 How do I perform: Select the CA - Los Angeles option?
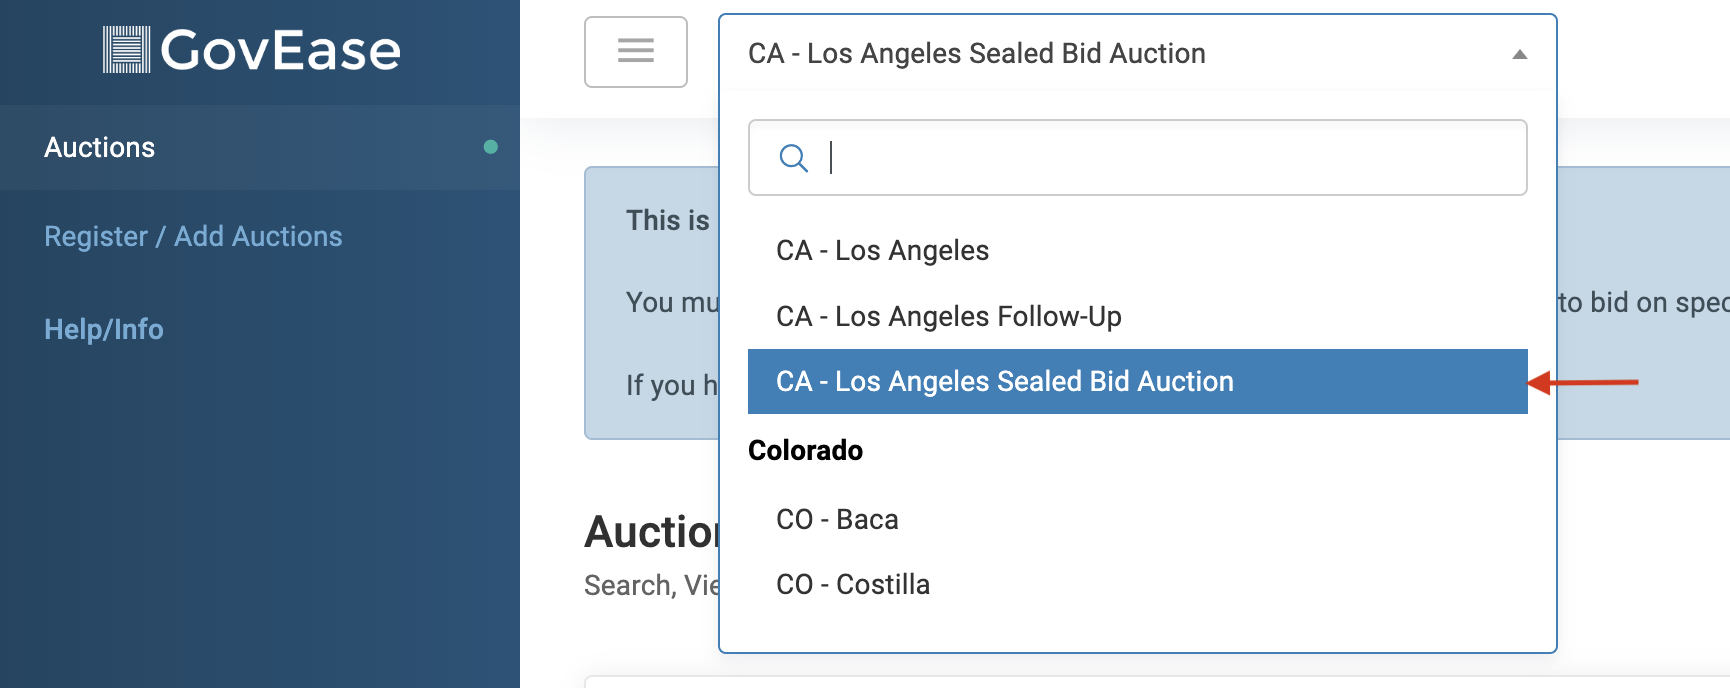pos(882,251)
